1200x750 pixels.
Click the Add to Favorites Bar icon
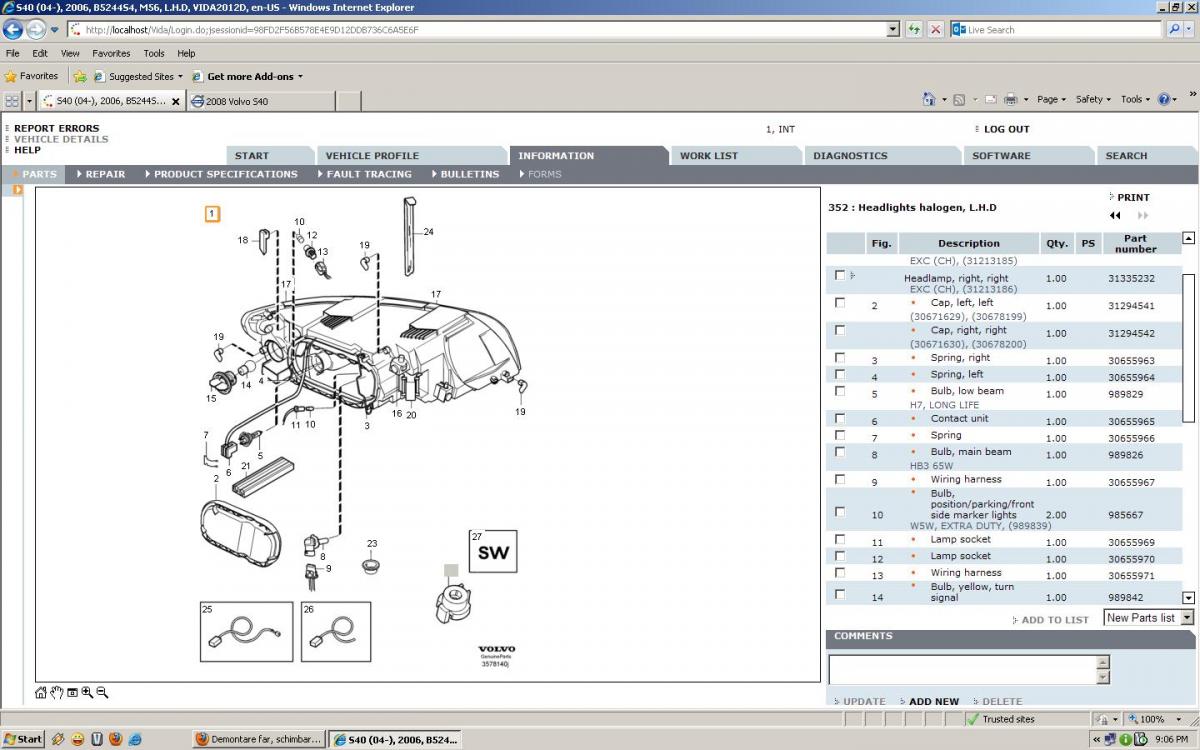(x=79, y=76)
